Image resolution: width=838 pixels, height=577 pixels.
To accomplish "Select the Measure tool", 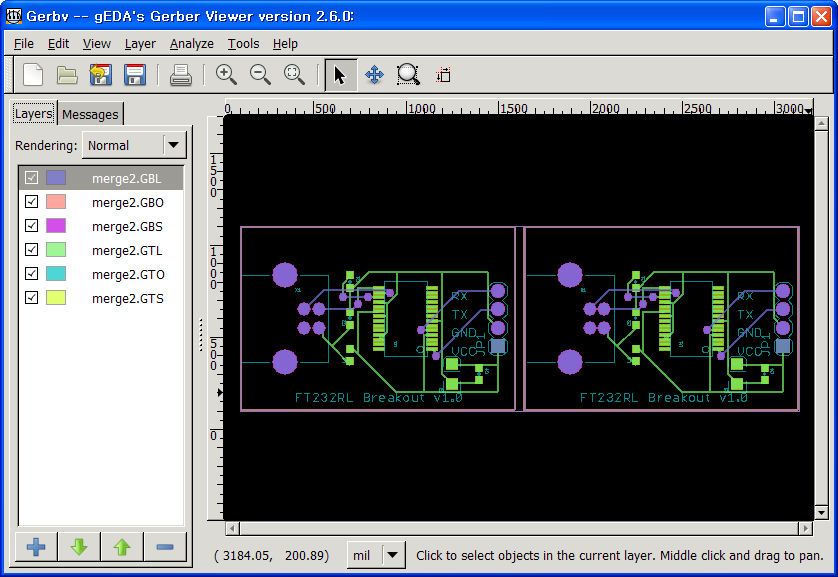I will [443, 75].
